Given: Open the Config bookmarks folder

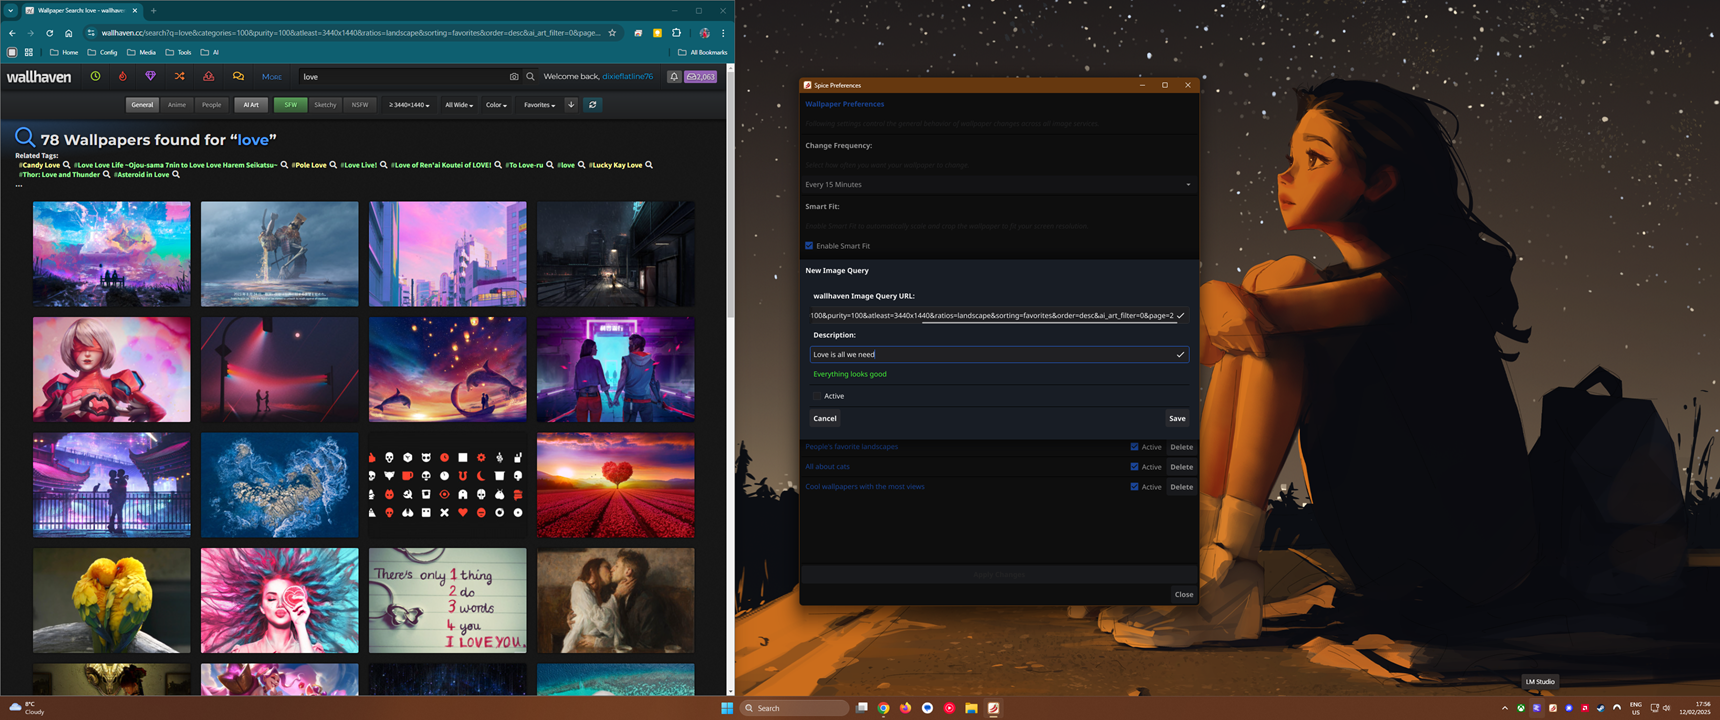Looking at the screenshot, I should coord(103,52).
